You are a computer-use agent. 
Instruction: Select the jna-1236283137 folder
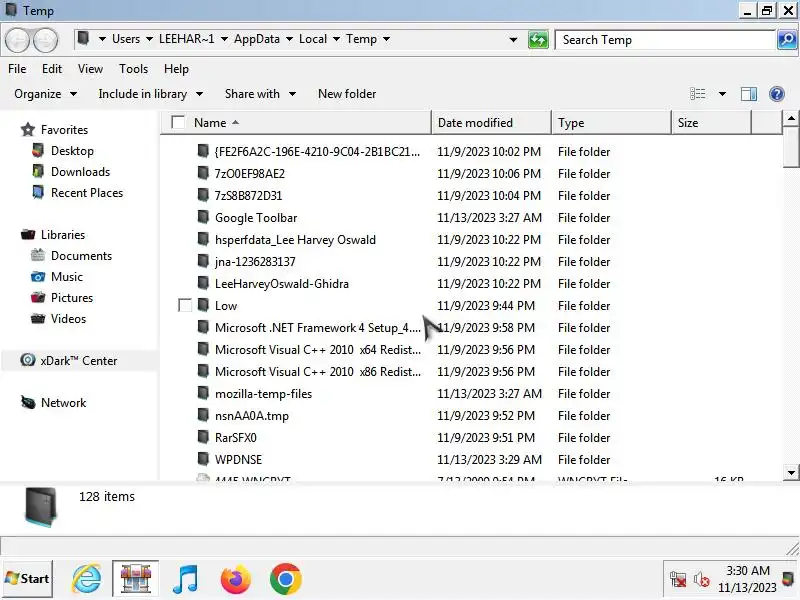click(x=255, y=262)
